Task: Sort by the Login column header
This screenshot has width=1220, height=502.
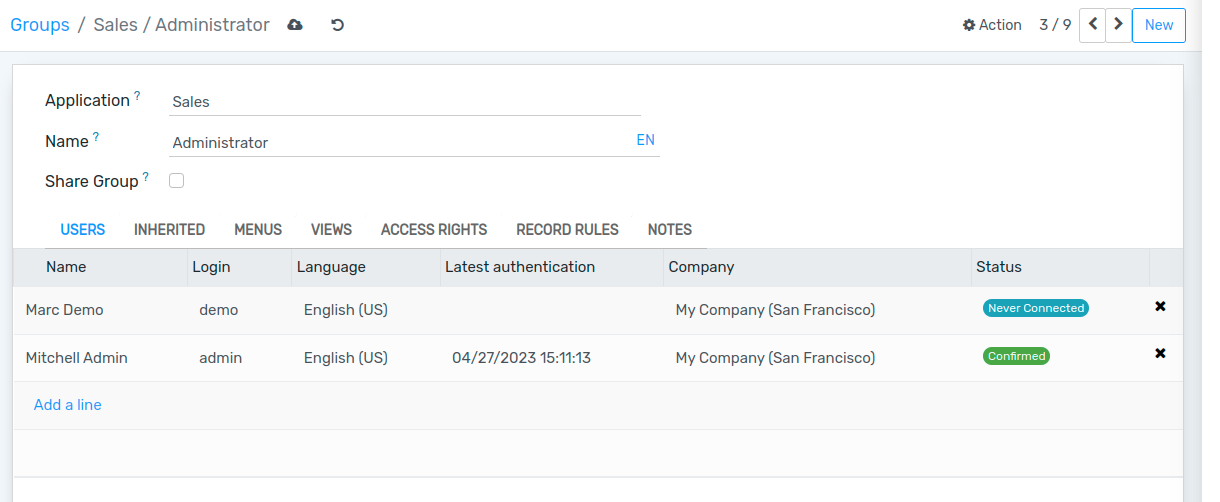Action: tap(240, 267)
